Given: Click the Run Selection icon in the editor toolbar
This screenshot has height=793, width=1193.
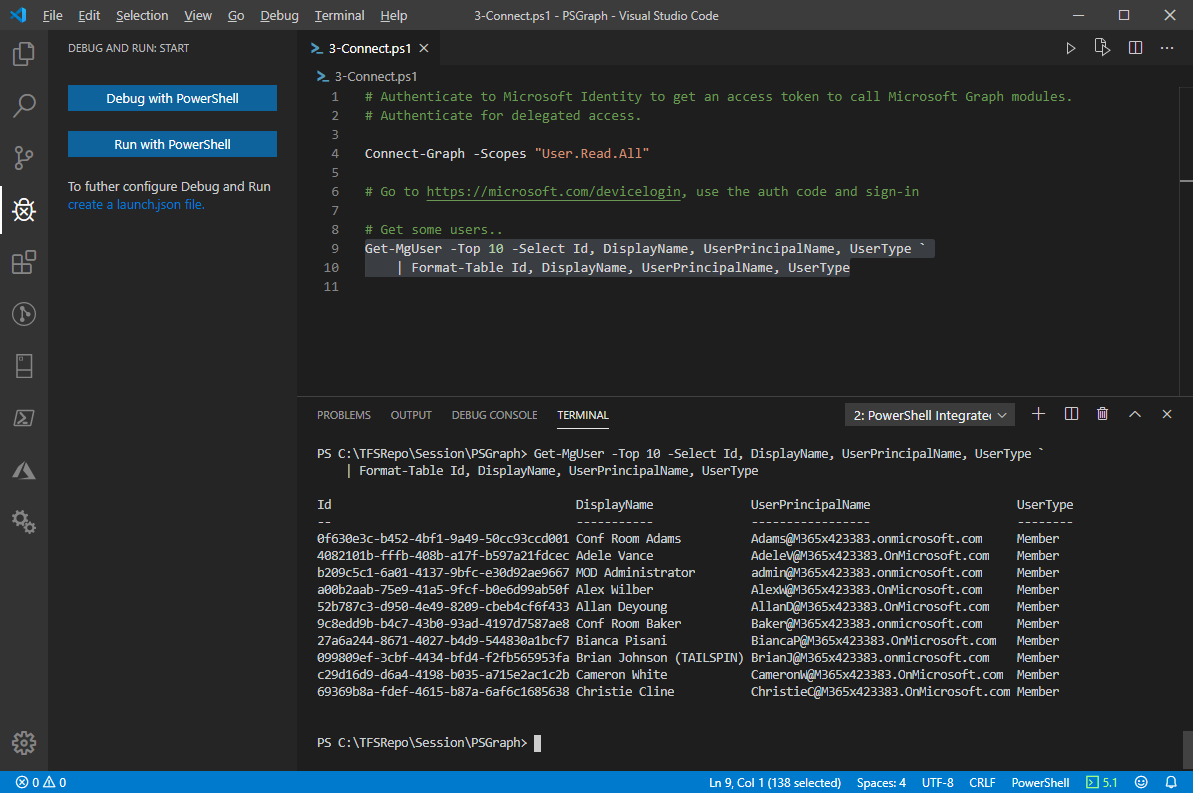Looking at the screenshot, I should pos(1102,47).
